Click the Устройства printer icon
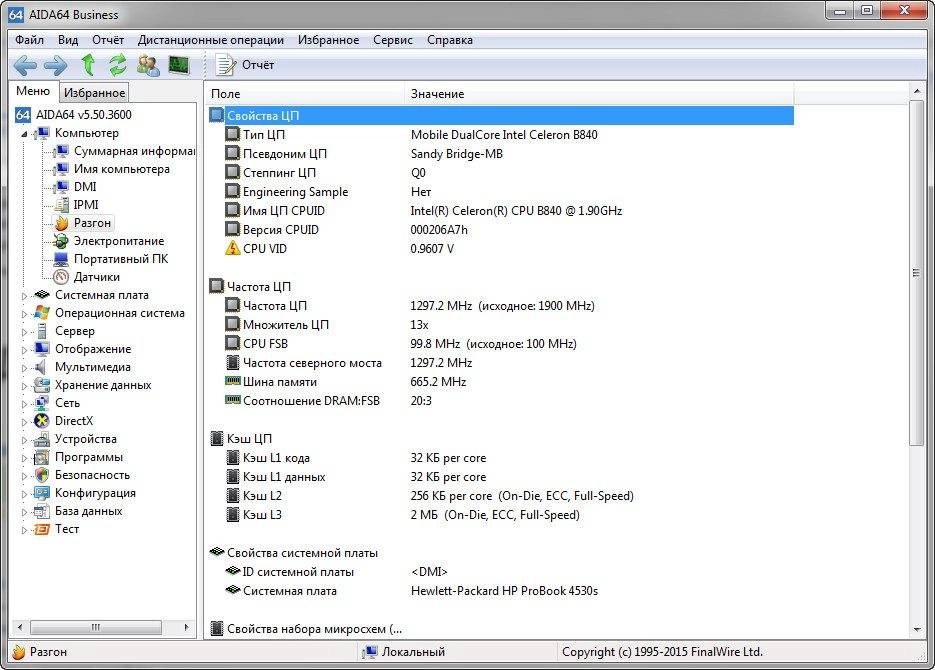Image resolution: width=935 pixels, height=670 pixels. 42,439
